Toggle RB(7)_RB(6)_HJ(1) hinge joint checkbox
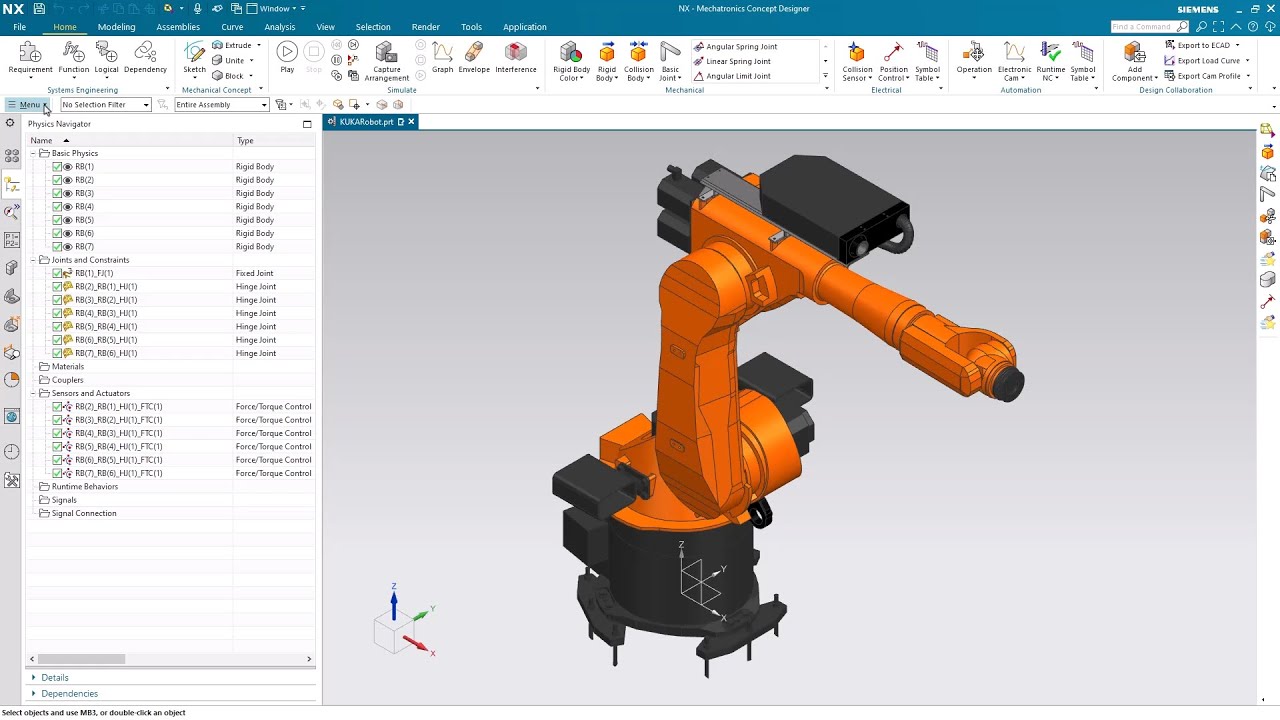1280x720 pixels. (57, 353)
